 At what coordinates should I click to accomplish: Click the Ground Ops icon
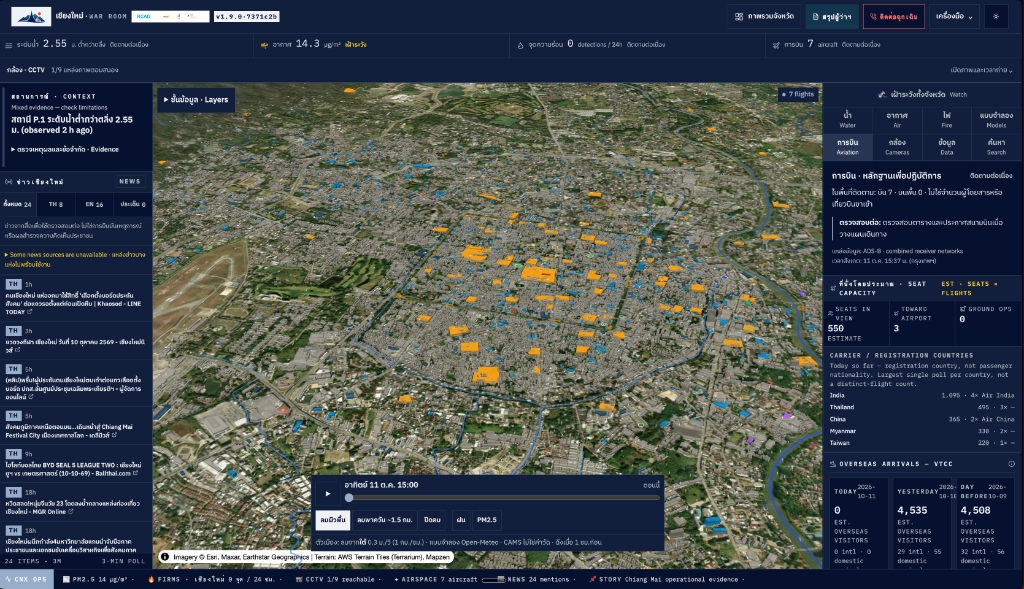(962, 309)
